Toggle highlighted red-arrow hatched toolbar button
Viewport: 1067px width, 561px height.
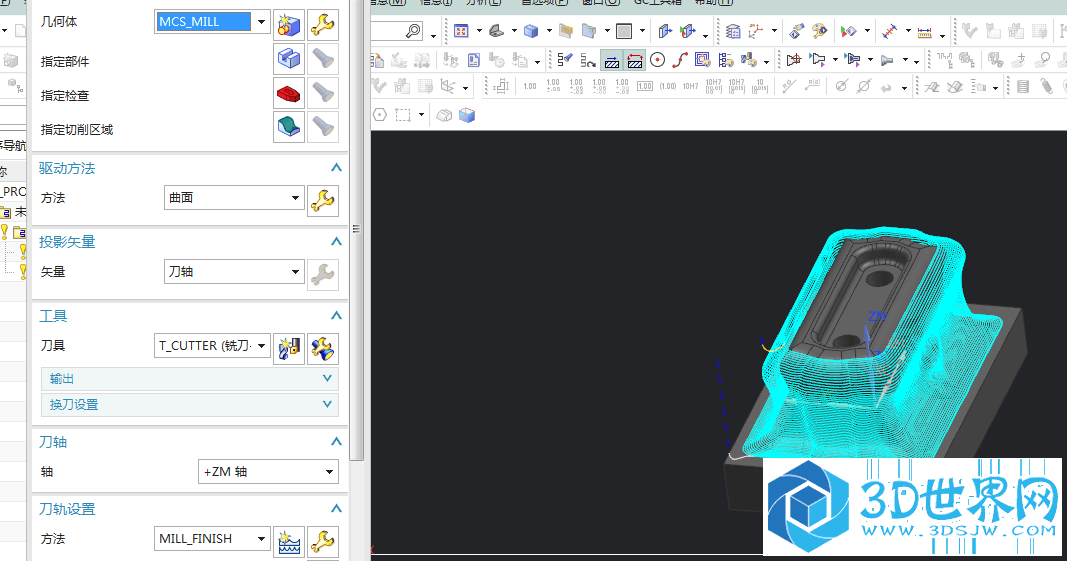(635, 60)
